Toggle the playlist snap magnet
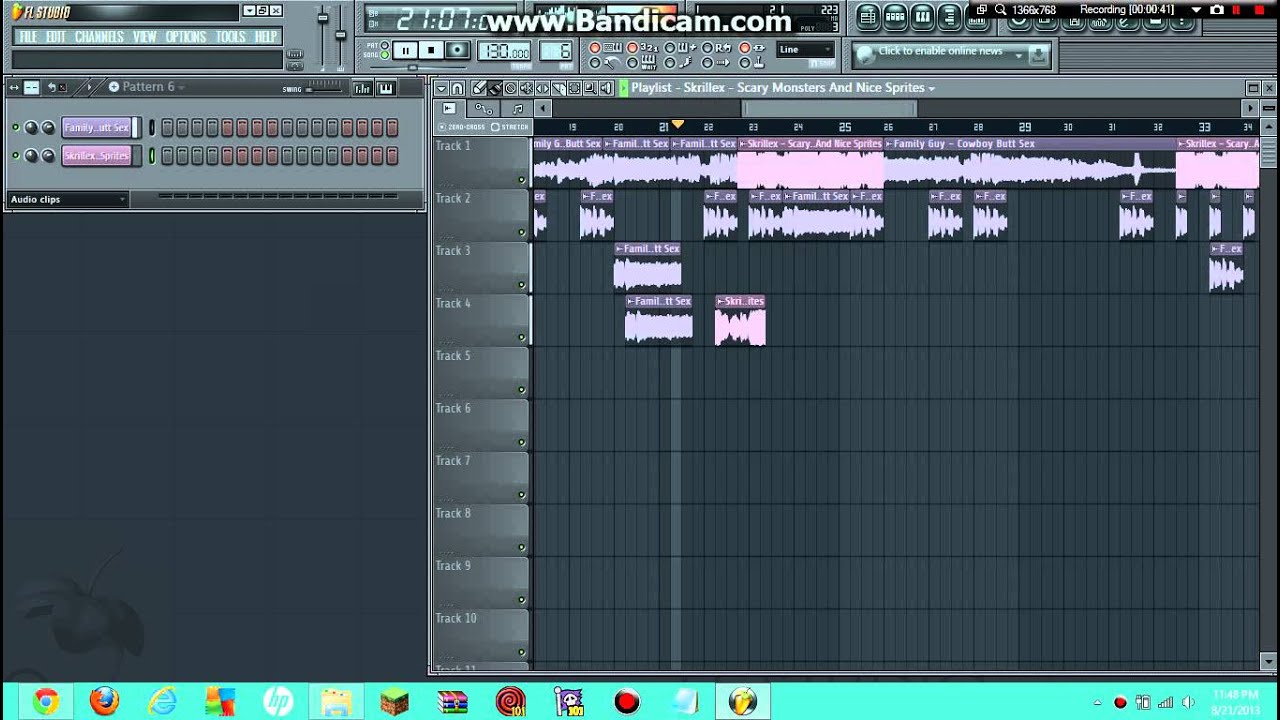Screen dimensions: 1280x720 457,88
